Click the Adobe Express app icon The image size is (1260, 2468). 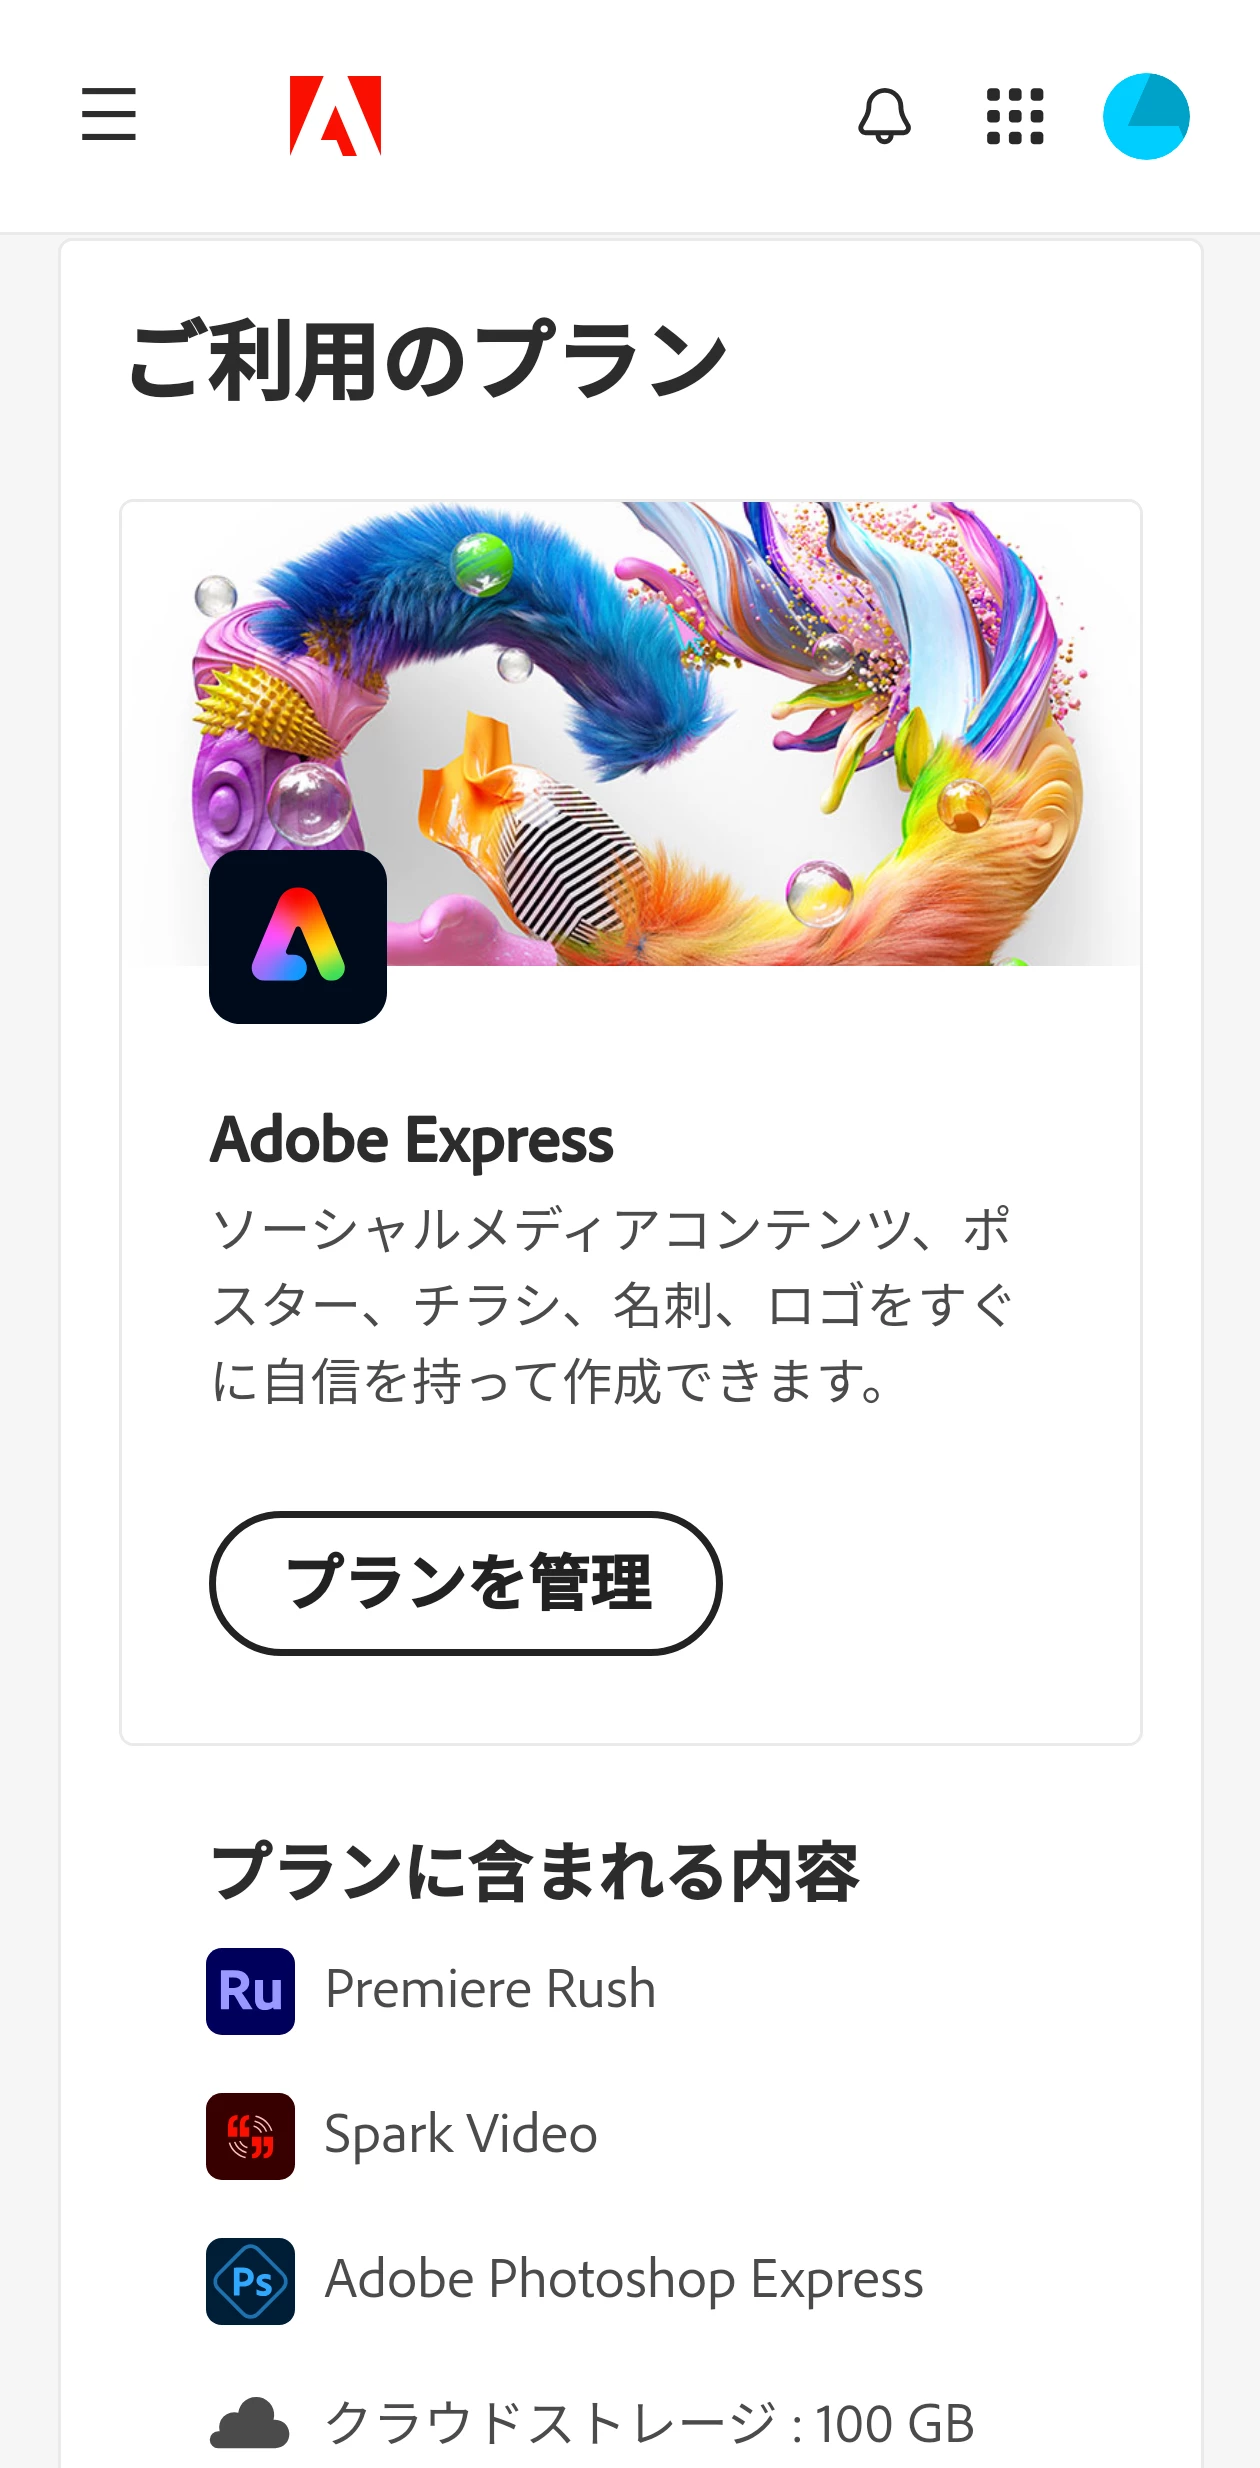[298, 937]
